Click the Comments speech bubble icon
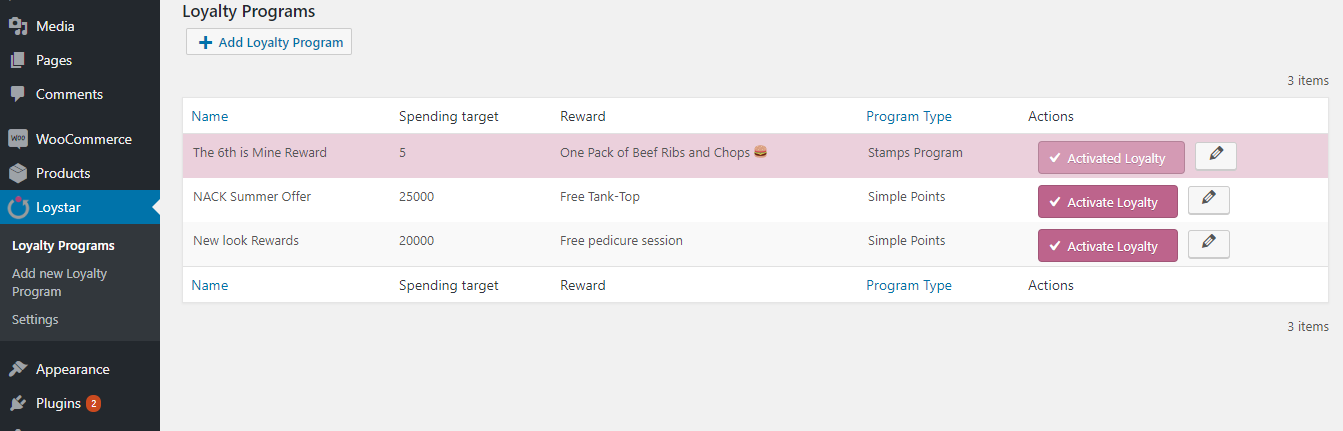1343x431 pixels. pyautogui.click(x=17, y=94)
